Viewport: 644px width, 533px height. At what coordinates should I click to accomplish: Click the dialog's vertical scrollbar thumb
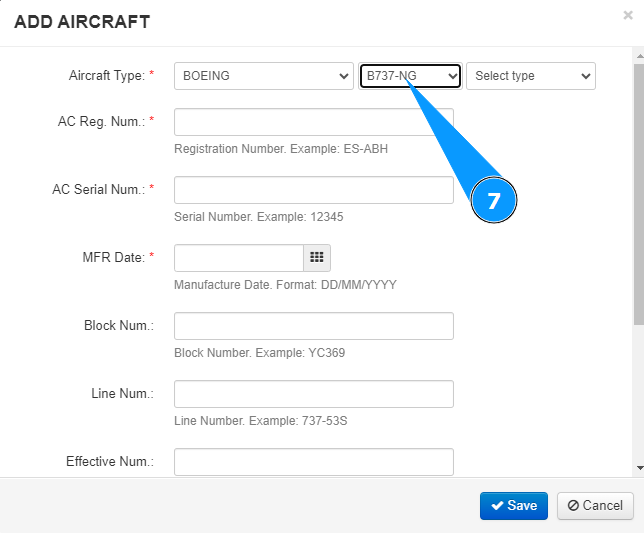click(639, 190)
